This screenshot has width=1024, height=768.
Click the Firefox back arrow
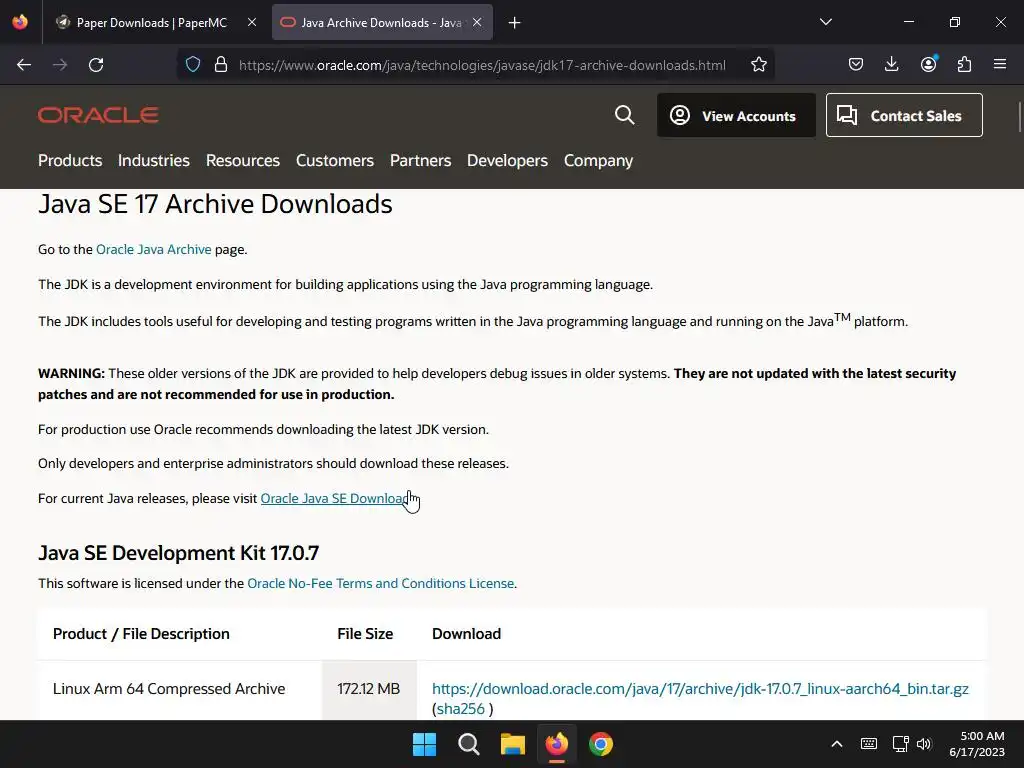[x=24, y=65]
